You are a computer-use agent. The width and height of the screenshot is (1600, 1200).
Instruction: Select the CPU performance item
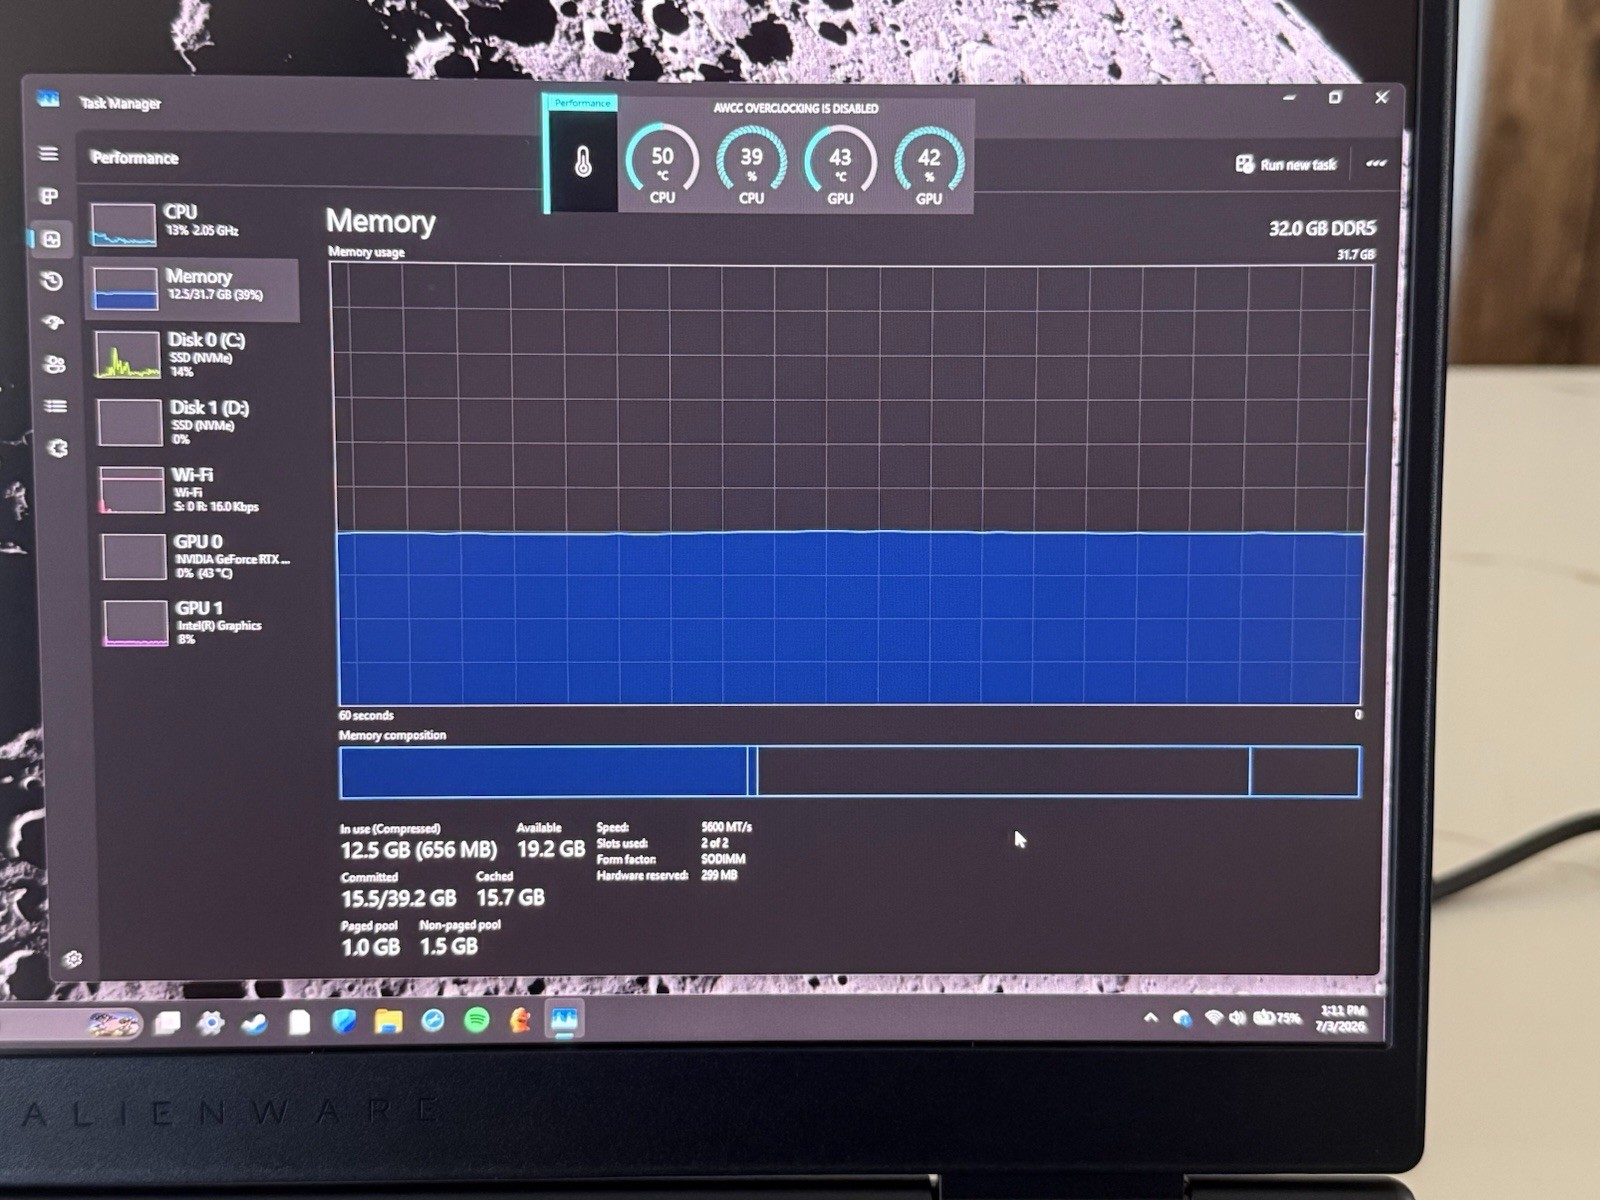point(190,223)
